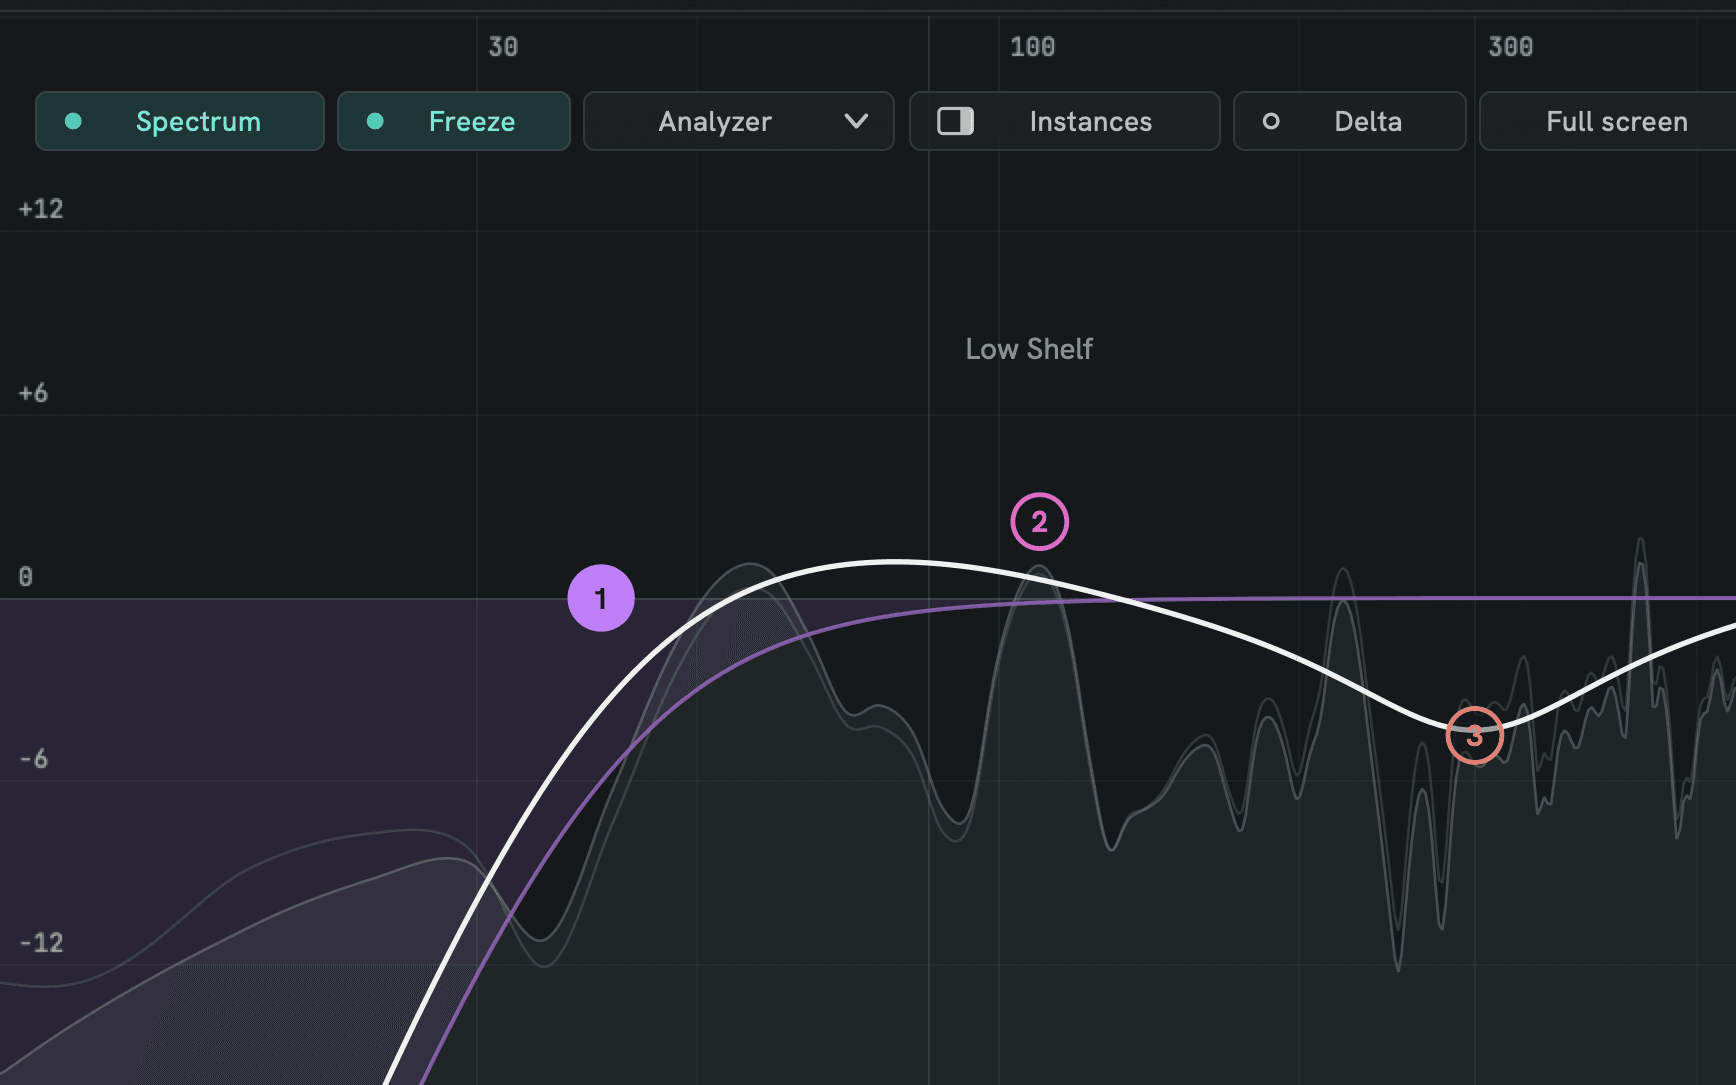1736x1085 pixels.
Task: Expand Analyzer options via chevron arrow
Action: pos(856,121)
